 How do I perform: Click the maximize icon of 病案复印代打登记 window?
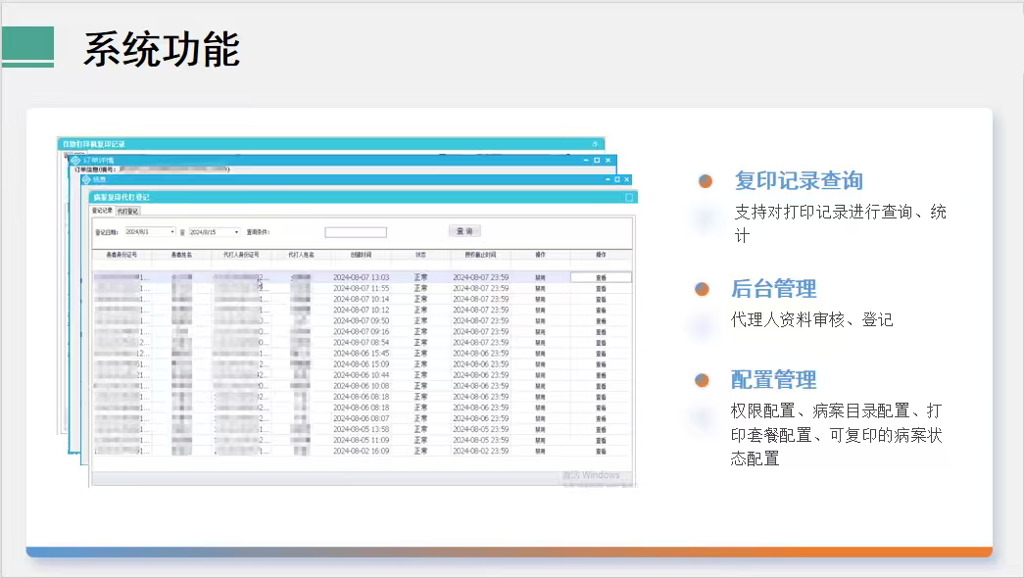629,197
